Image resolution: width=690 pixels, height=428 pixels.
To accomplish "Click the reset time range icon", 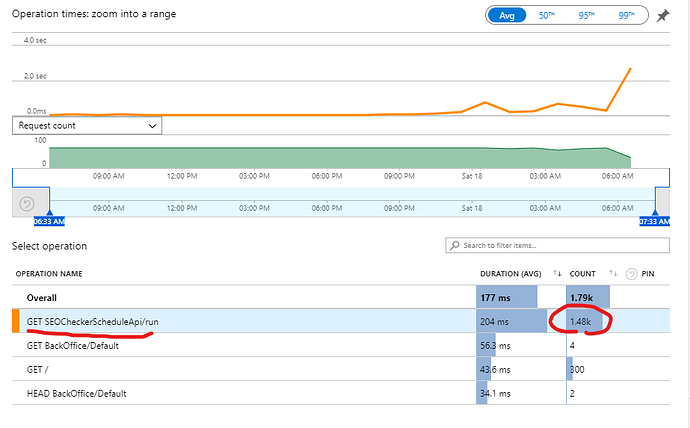I will (27, 203).
